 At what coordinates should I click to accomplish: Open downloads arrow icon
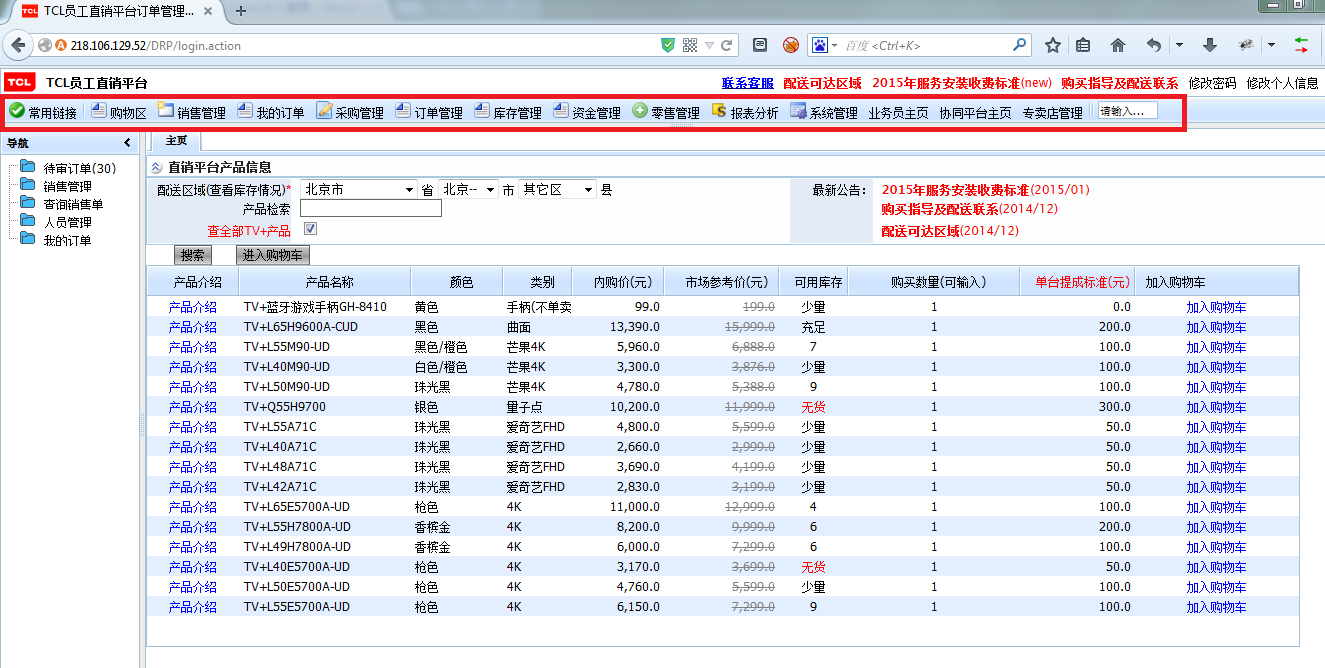pyautogui.click(x=1209, y=45)
